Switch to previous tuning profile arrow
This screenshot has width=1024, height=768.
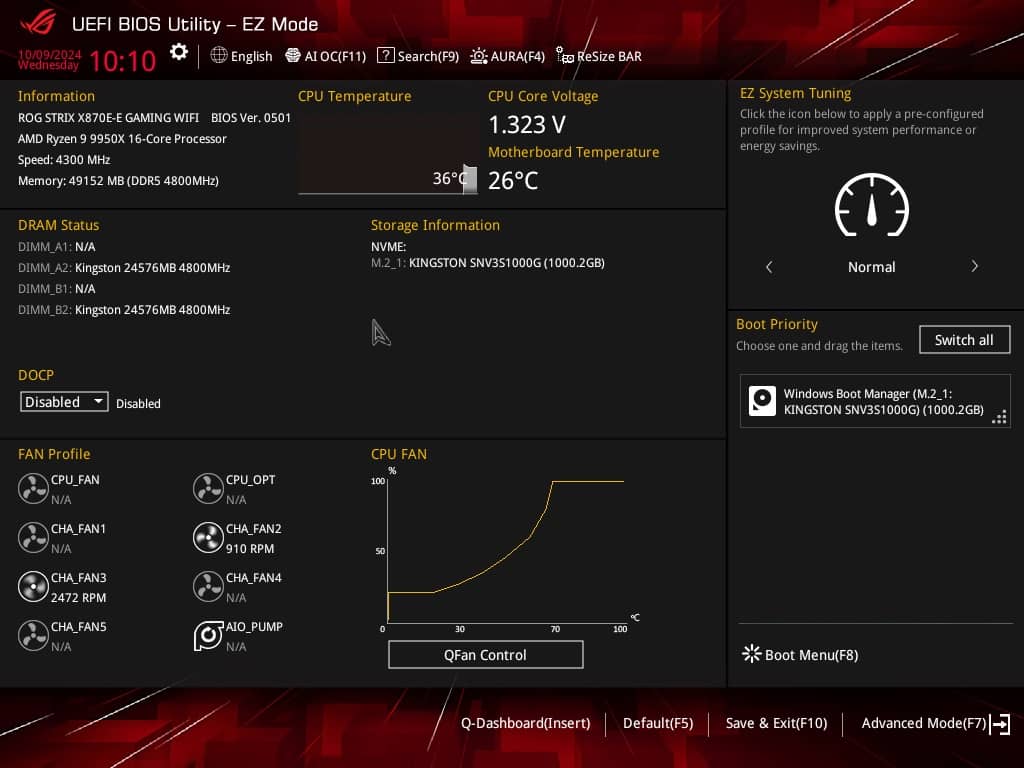pos(769,266)
